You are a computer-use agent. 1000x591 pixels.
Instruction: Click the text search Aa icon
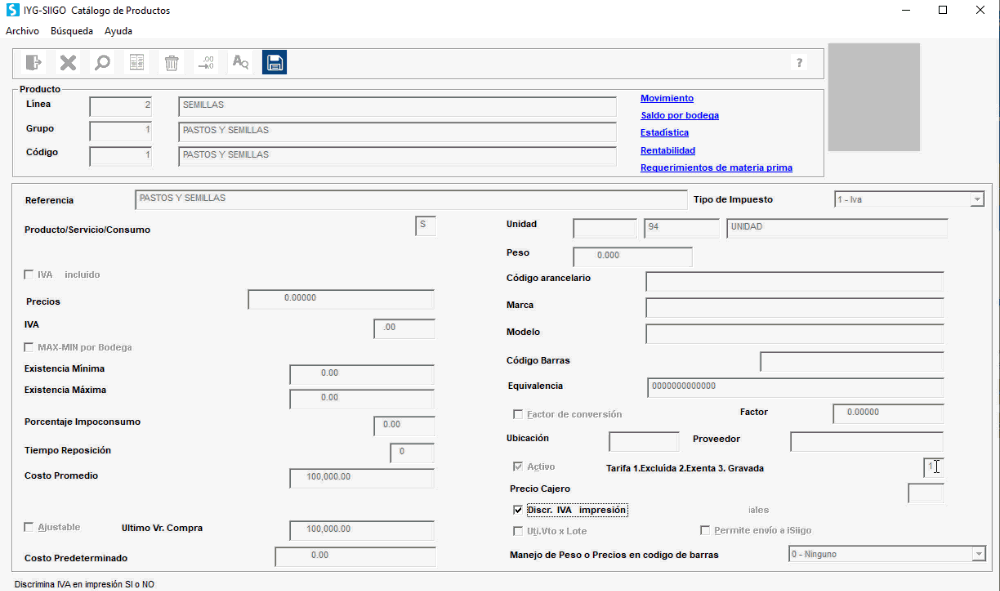[x=240, y=62]
